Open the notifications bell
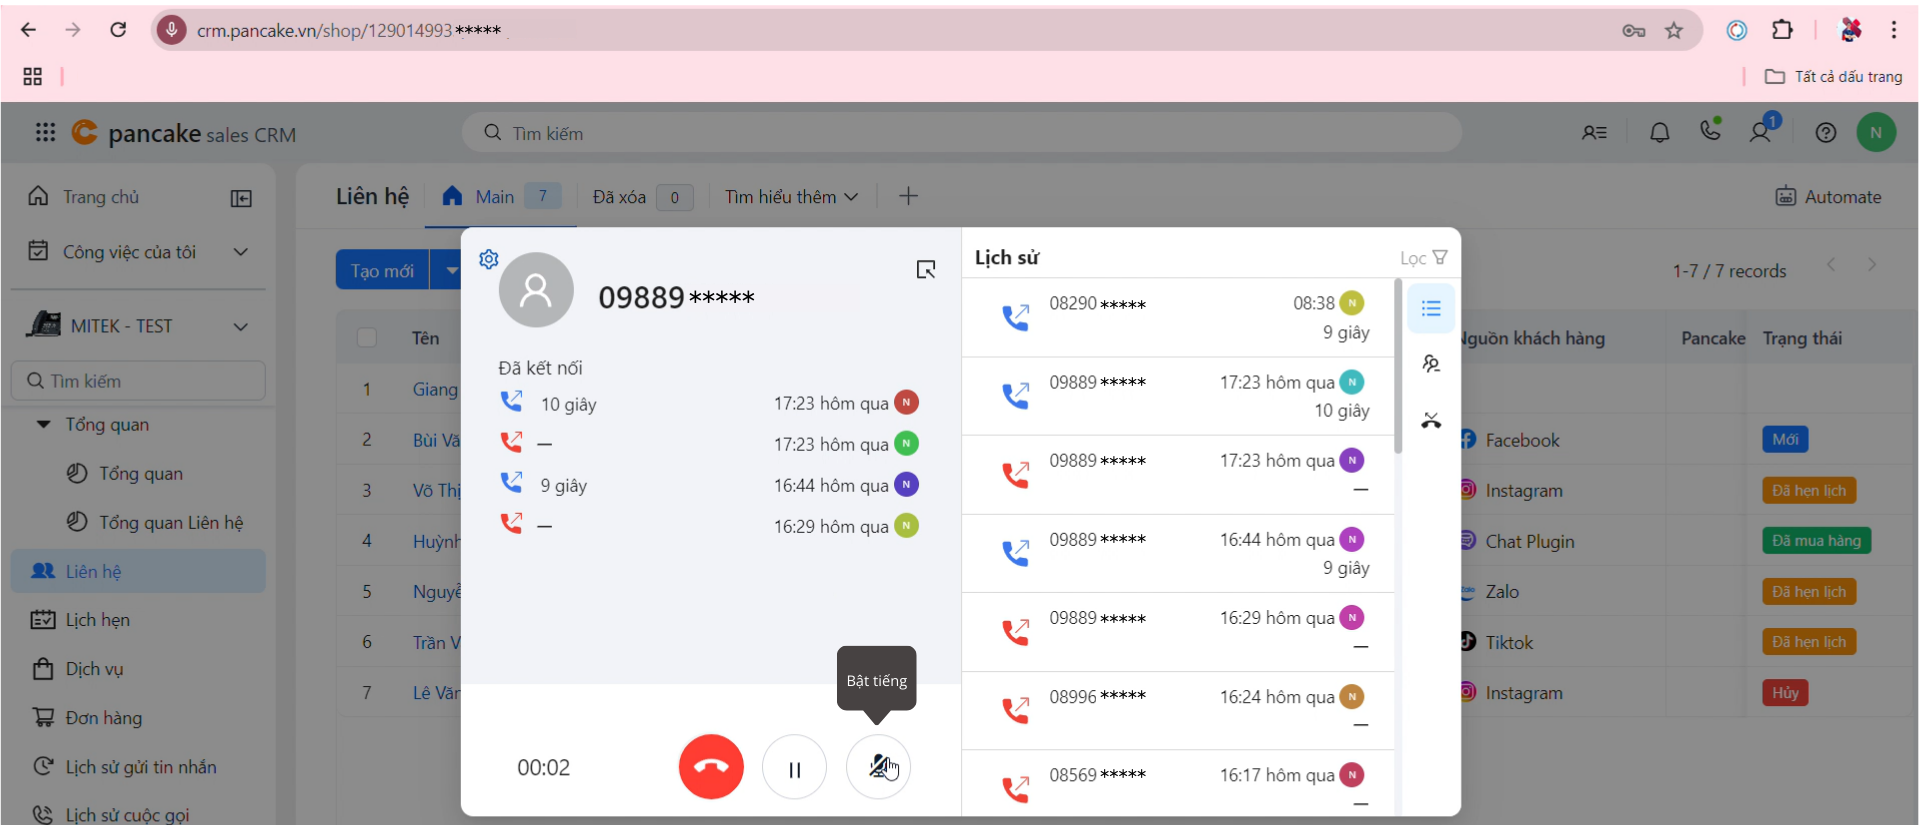Viewport: 1919px width, 825px height. click(1659, 133)
